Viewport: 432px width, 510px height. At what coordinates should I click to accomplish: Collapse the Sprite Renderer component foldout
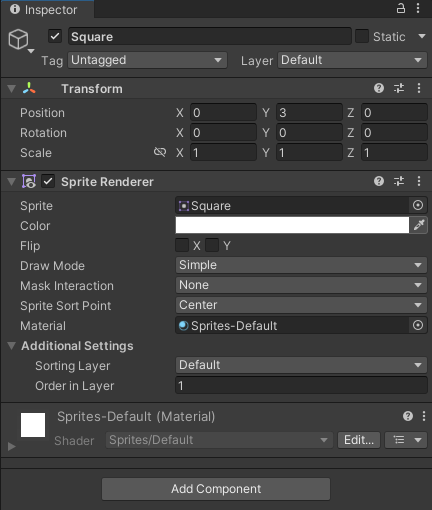[11, 182]
